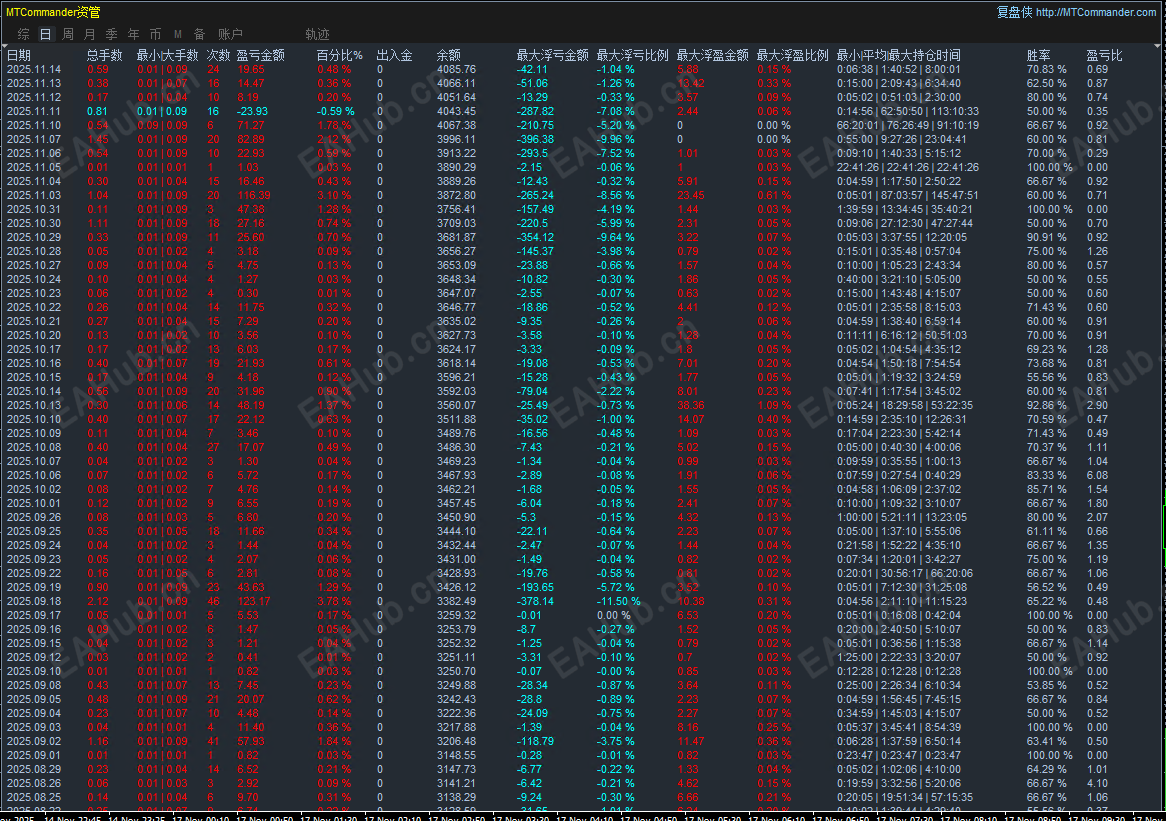Click win rate 90.91 %
Viewport: 1166px width, 821px height.
pos(1046,237)
